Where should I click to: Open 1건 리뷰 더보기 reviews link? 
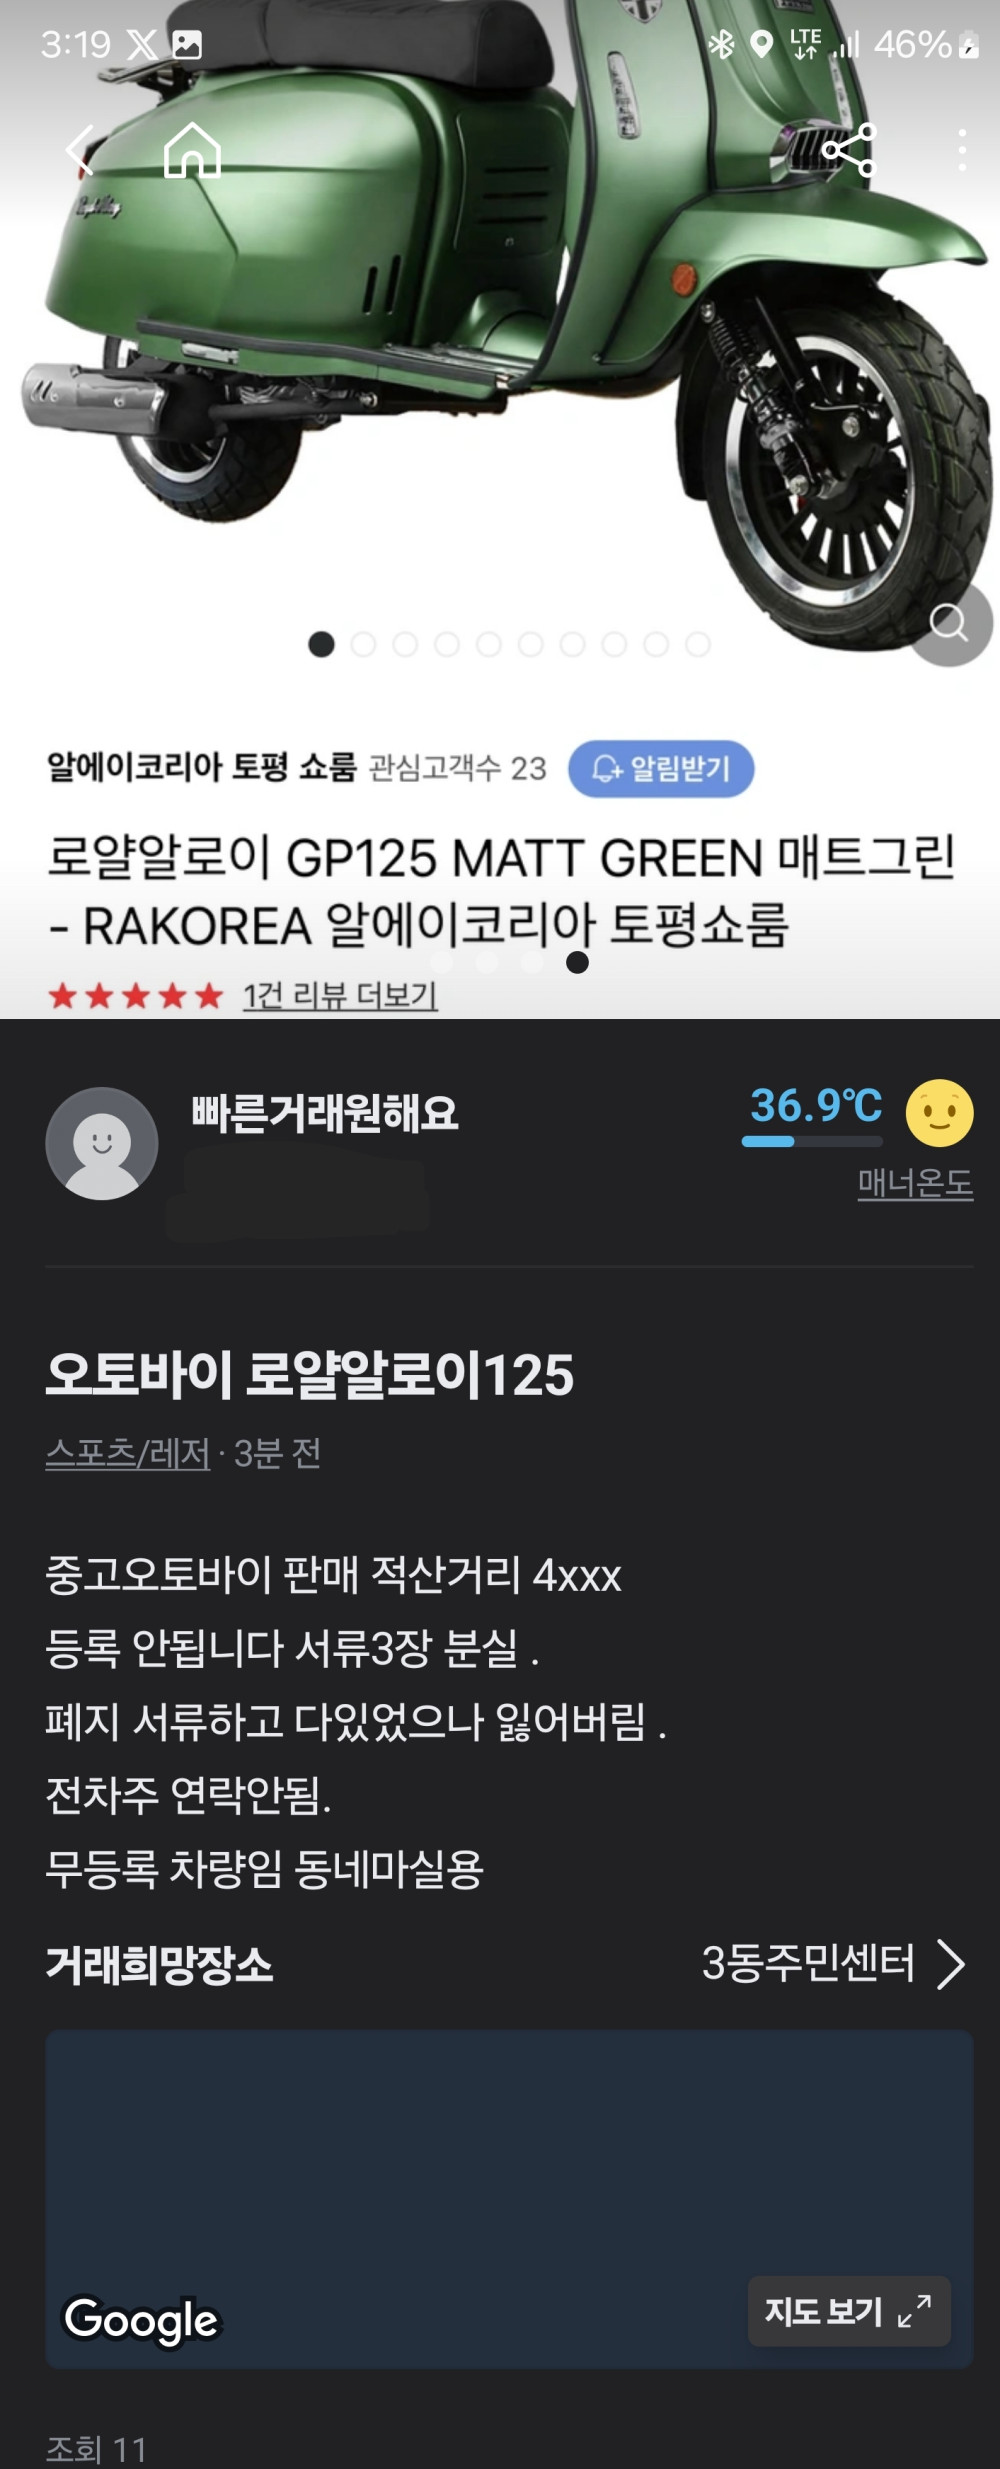(x=340, y=995)
